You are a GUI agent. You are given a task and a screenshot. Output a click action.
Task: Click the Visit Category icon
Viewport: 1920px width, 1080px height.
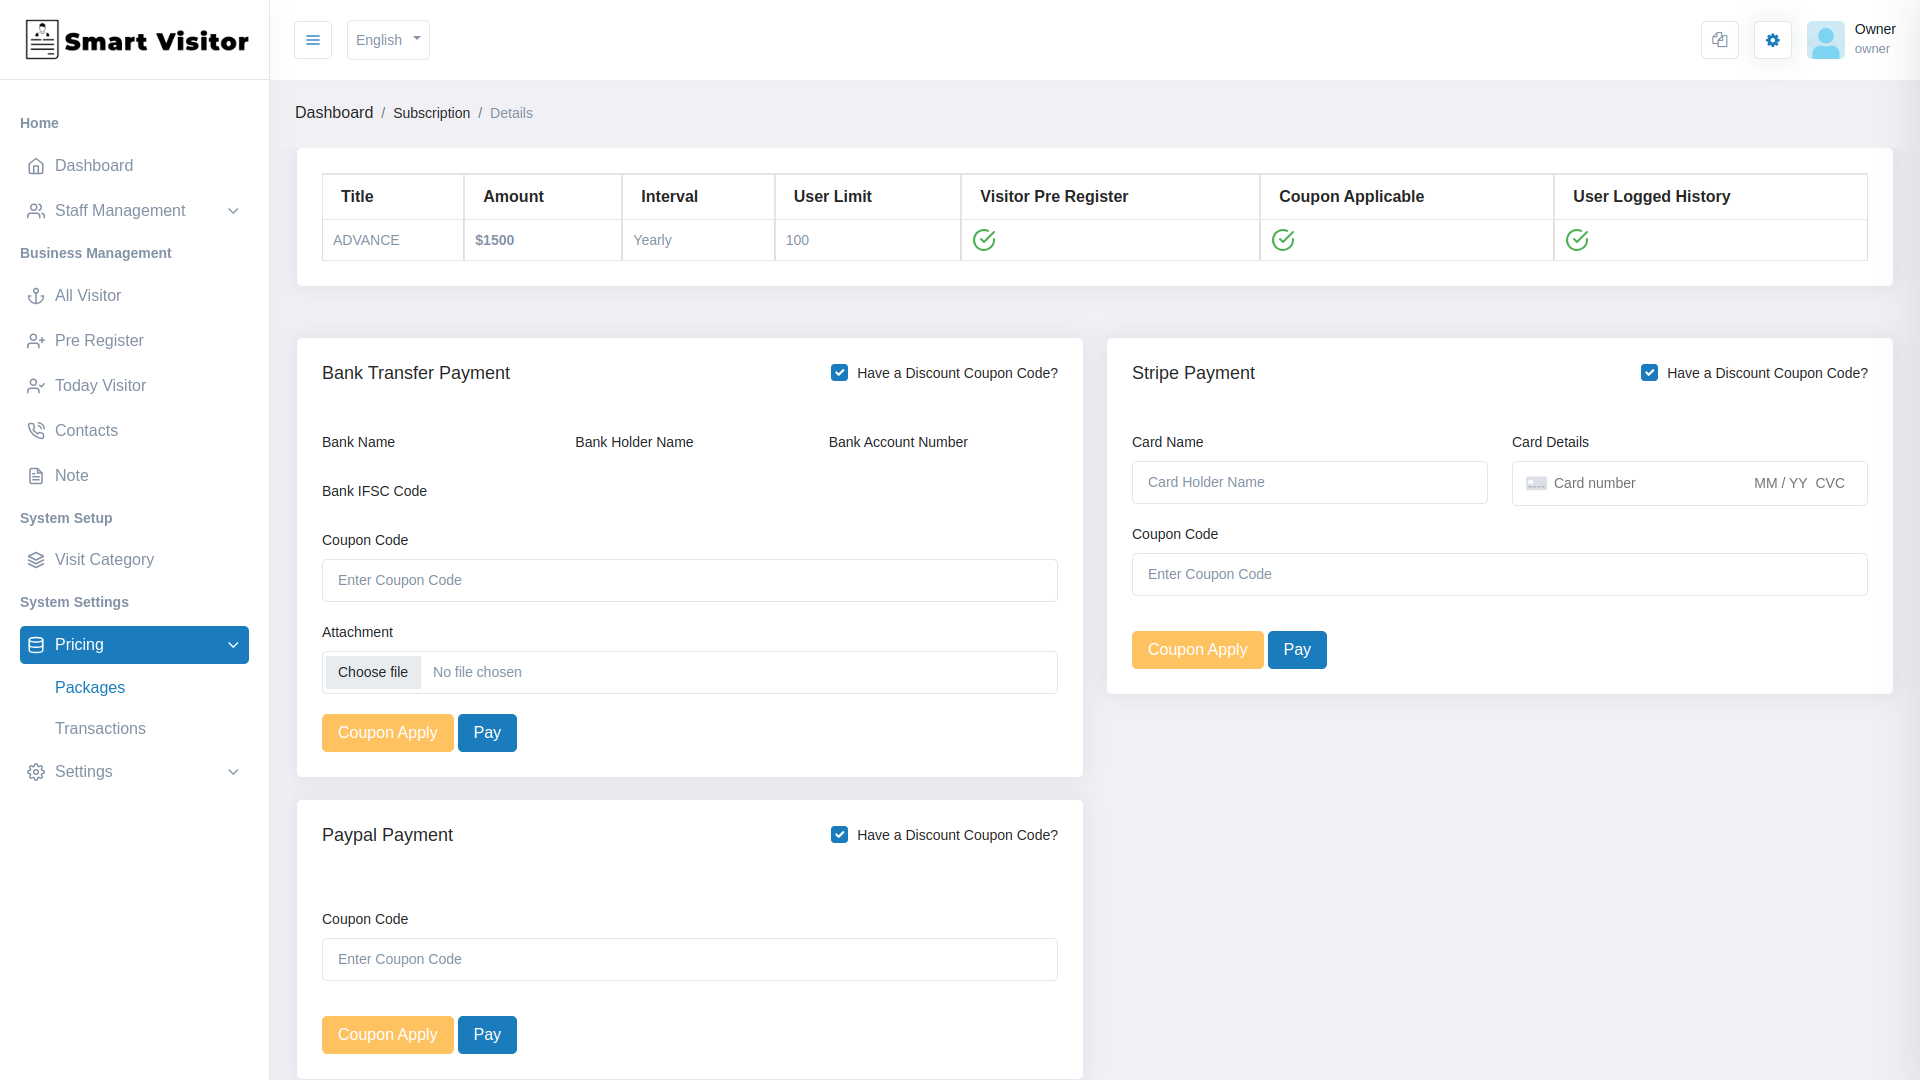coord(36,559)
